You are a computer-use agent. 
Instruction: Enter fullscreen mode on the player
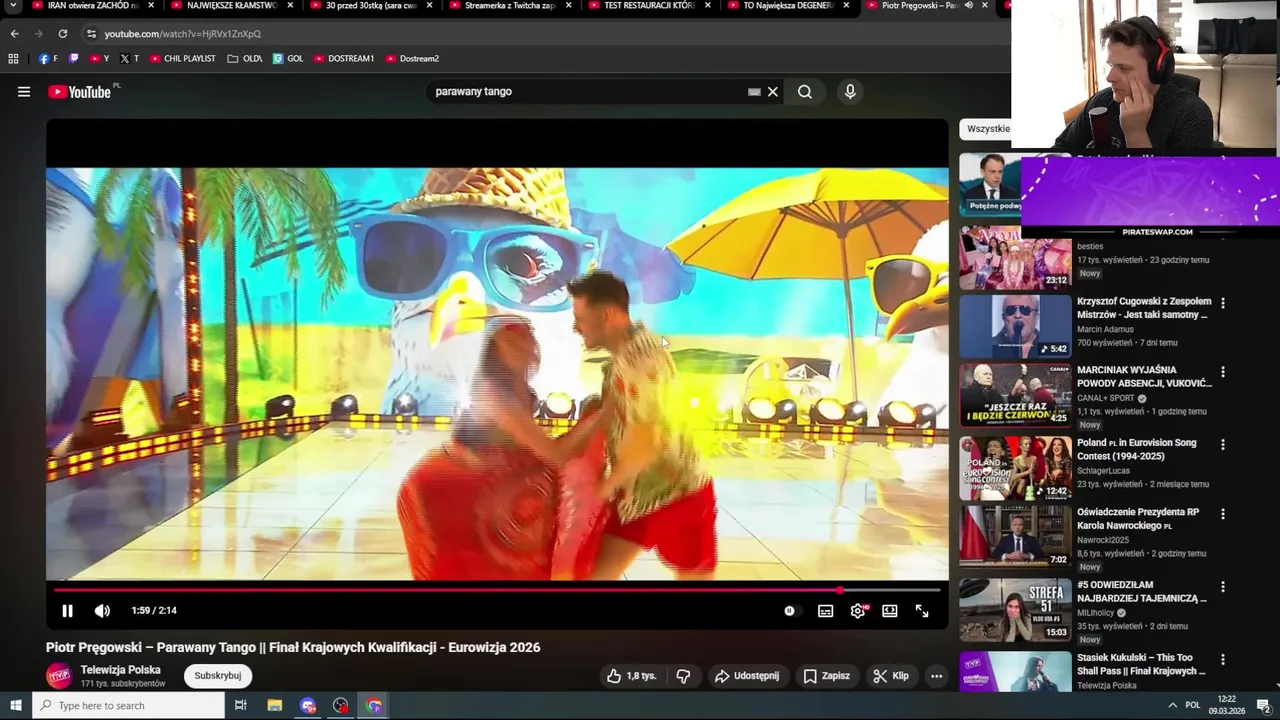click(922, 611)
